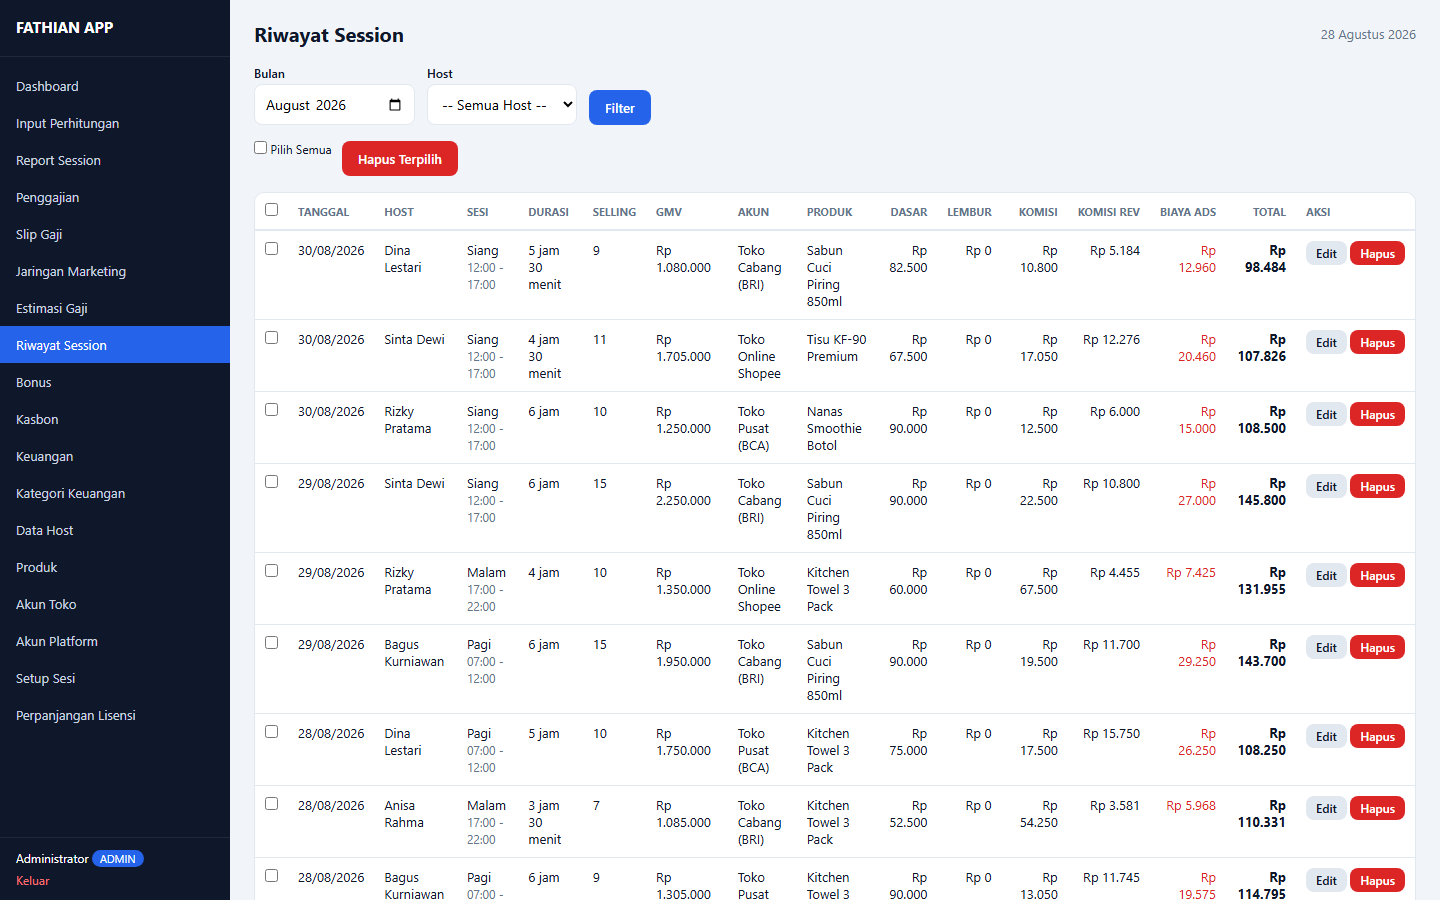Open Estimasi Gaji menu item
The width and height of the screenshot is (1440, 900).
coord(115,308)
